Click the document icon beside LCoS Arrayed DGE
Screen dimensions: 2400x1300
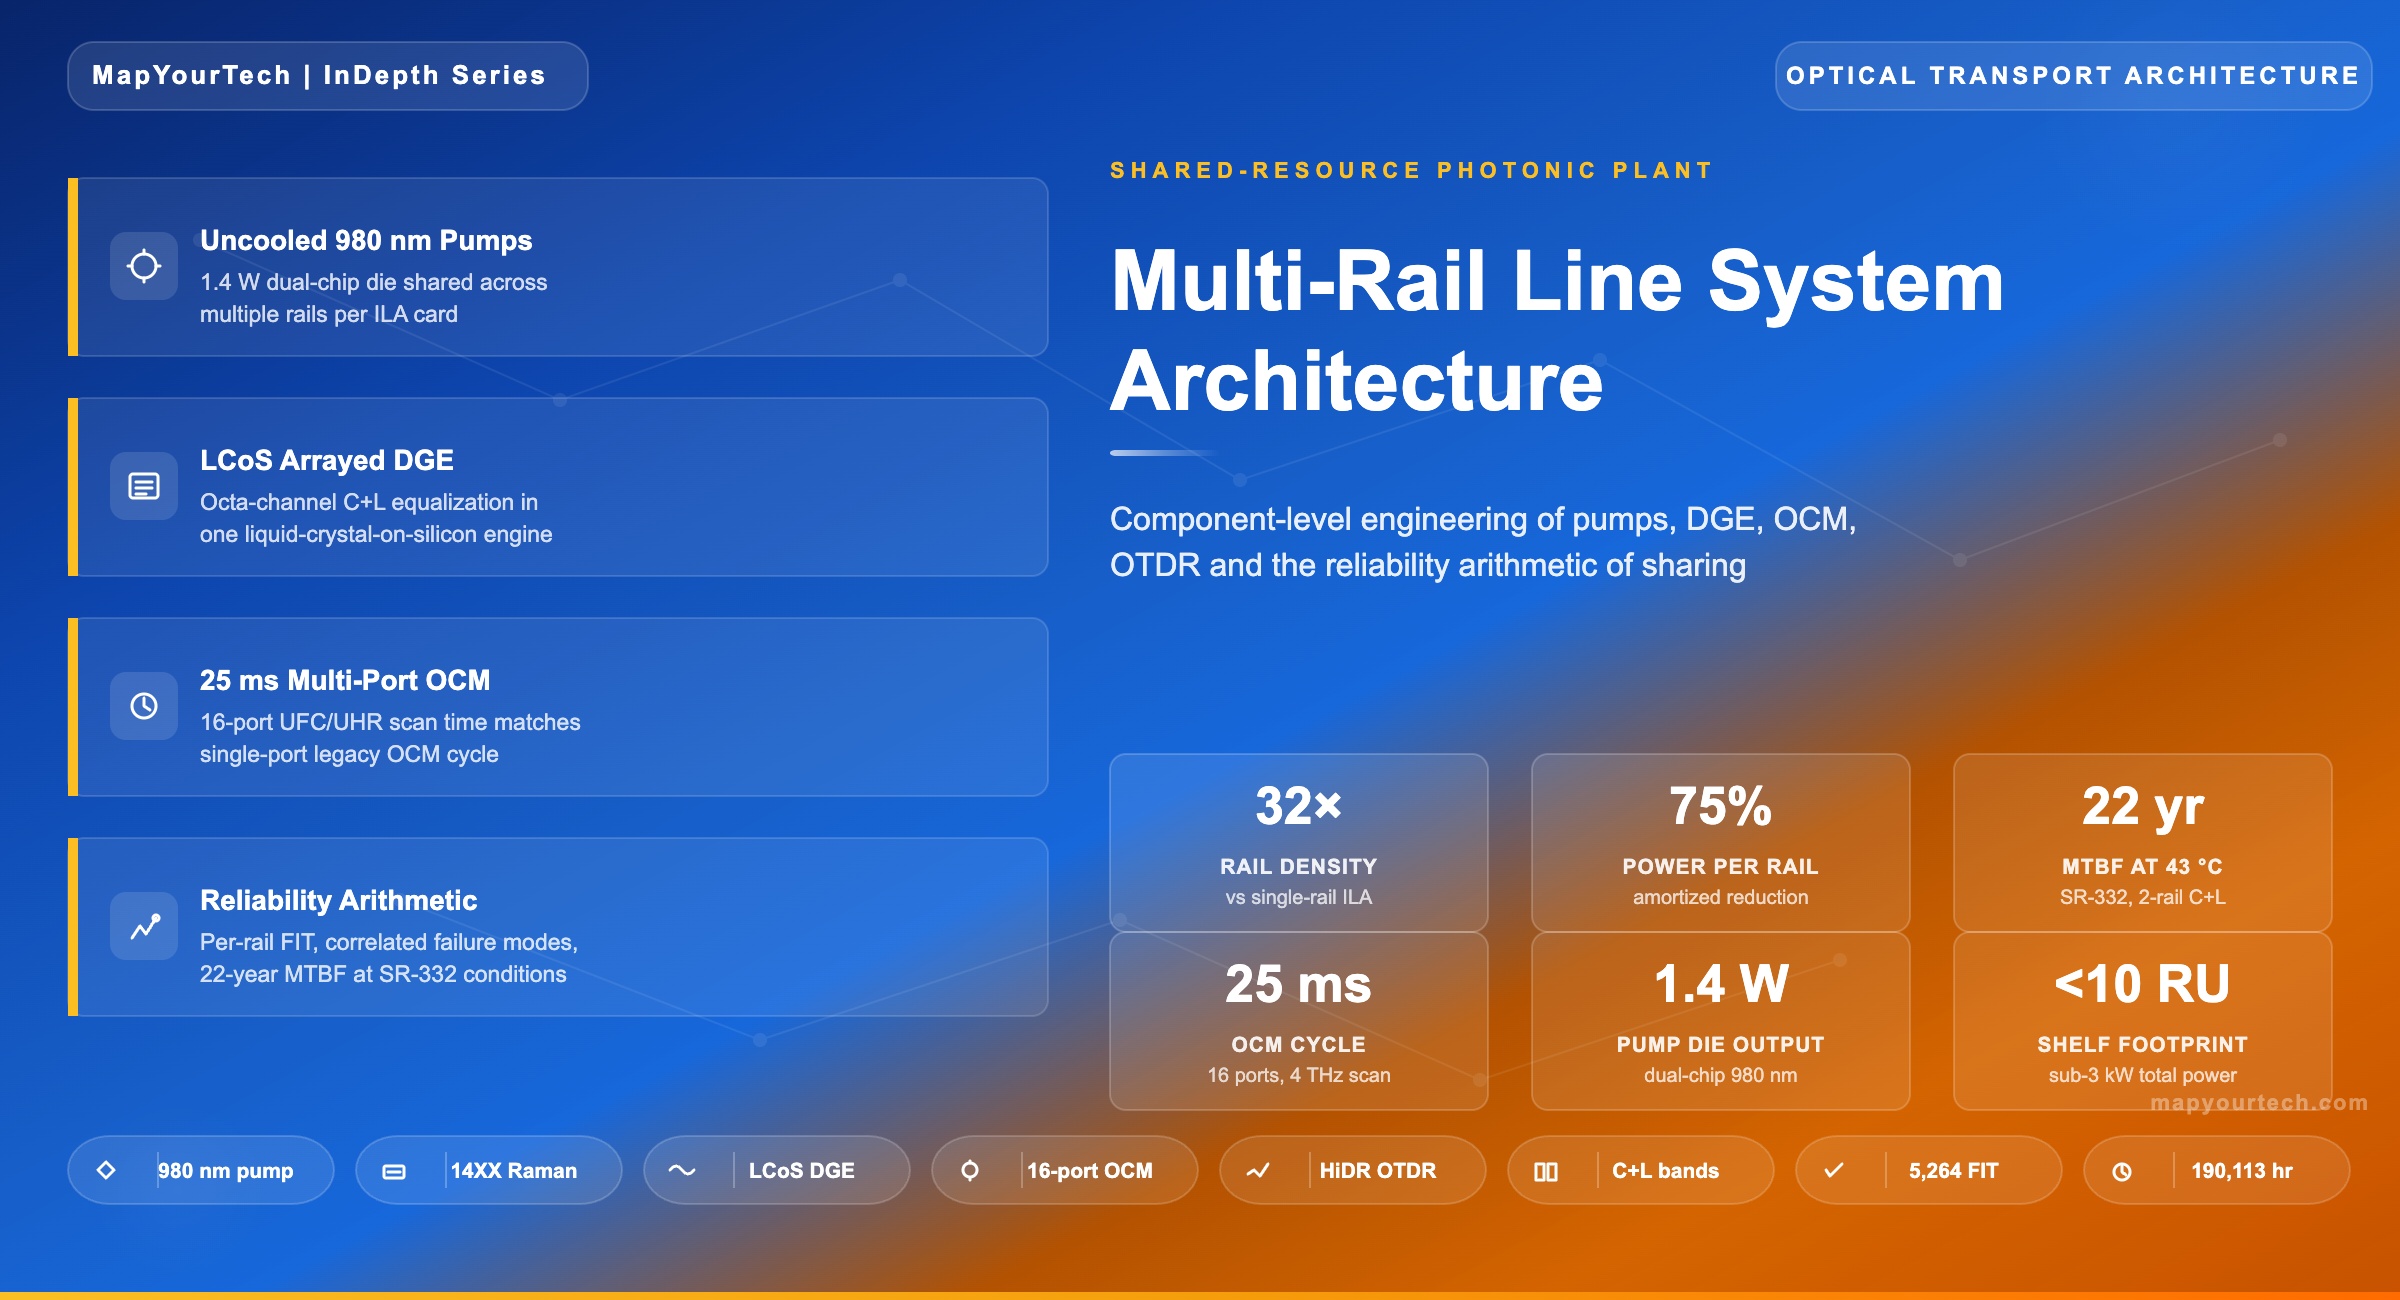click(x=144, y=486)
